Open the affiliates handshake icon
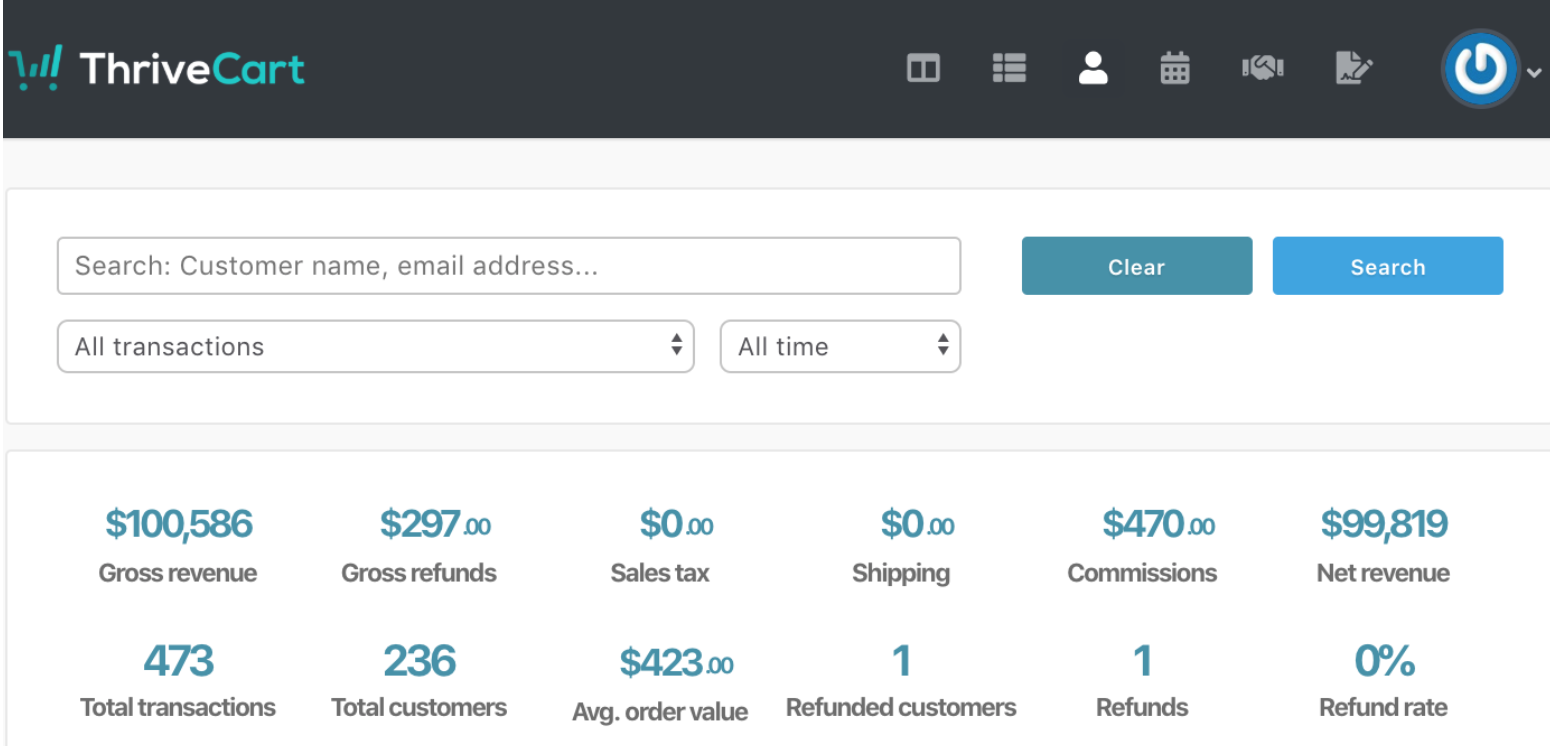 coord(1262,69)
